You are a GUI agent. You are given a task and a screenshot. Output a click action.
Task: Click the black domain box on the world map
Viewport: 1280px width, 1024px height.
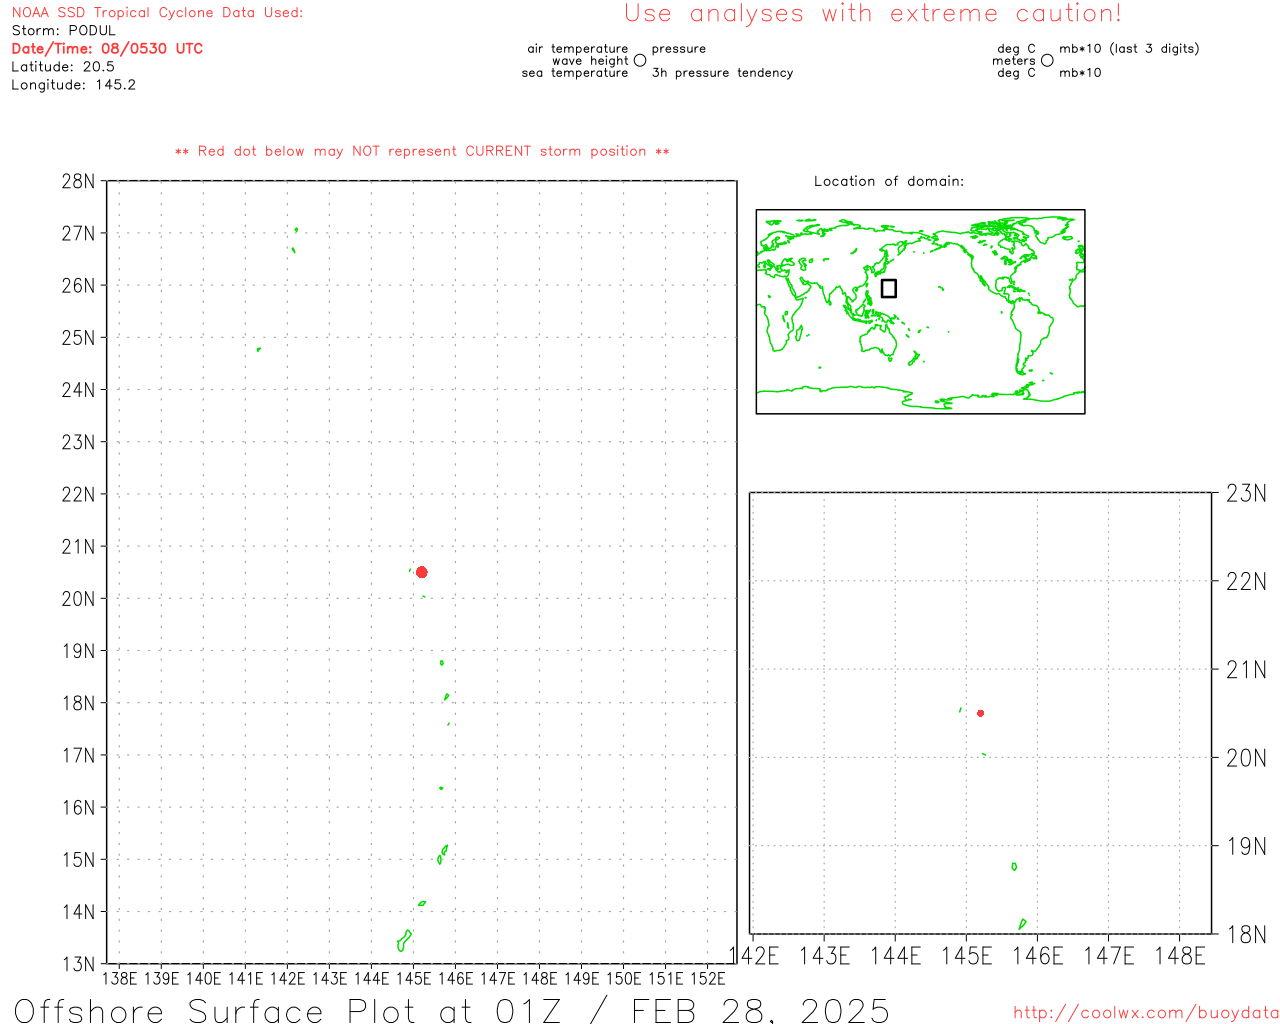coord(889,288)
